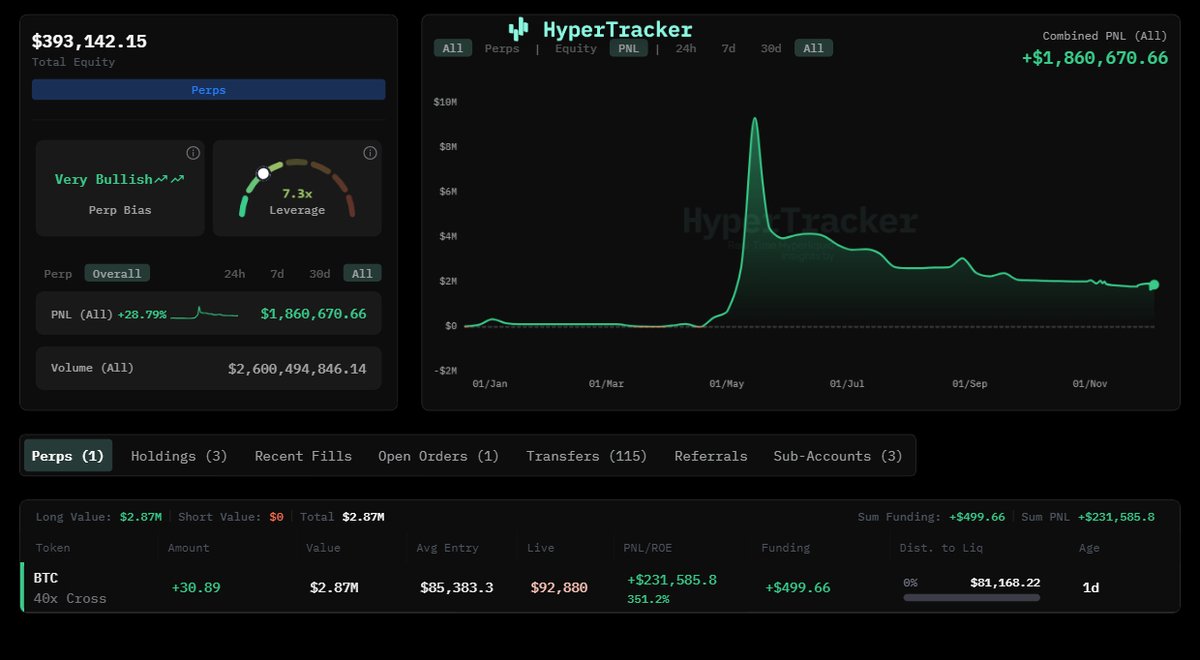Set chart timeframe to 24h
This screenshot has height=660, width=1200.
point(686,48)
